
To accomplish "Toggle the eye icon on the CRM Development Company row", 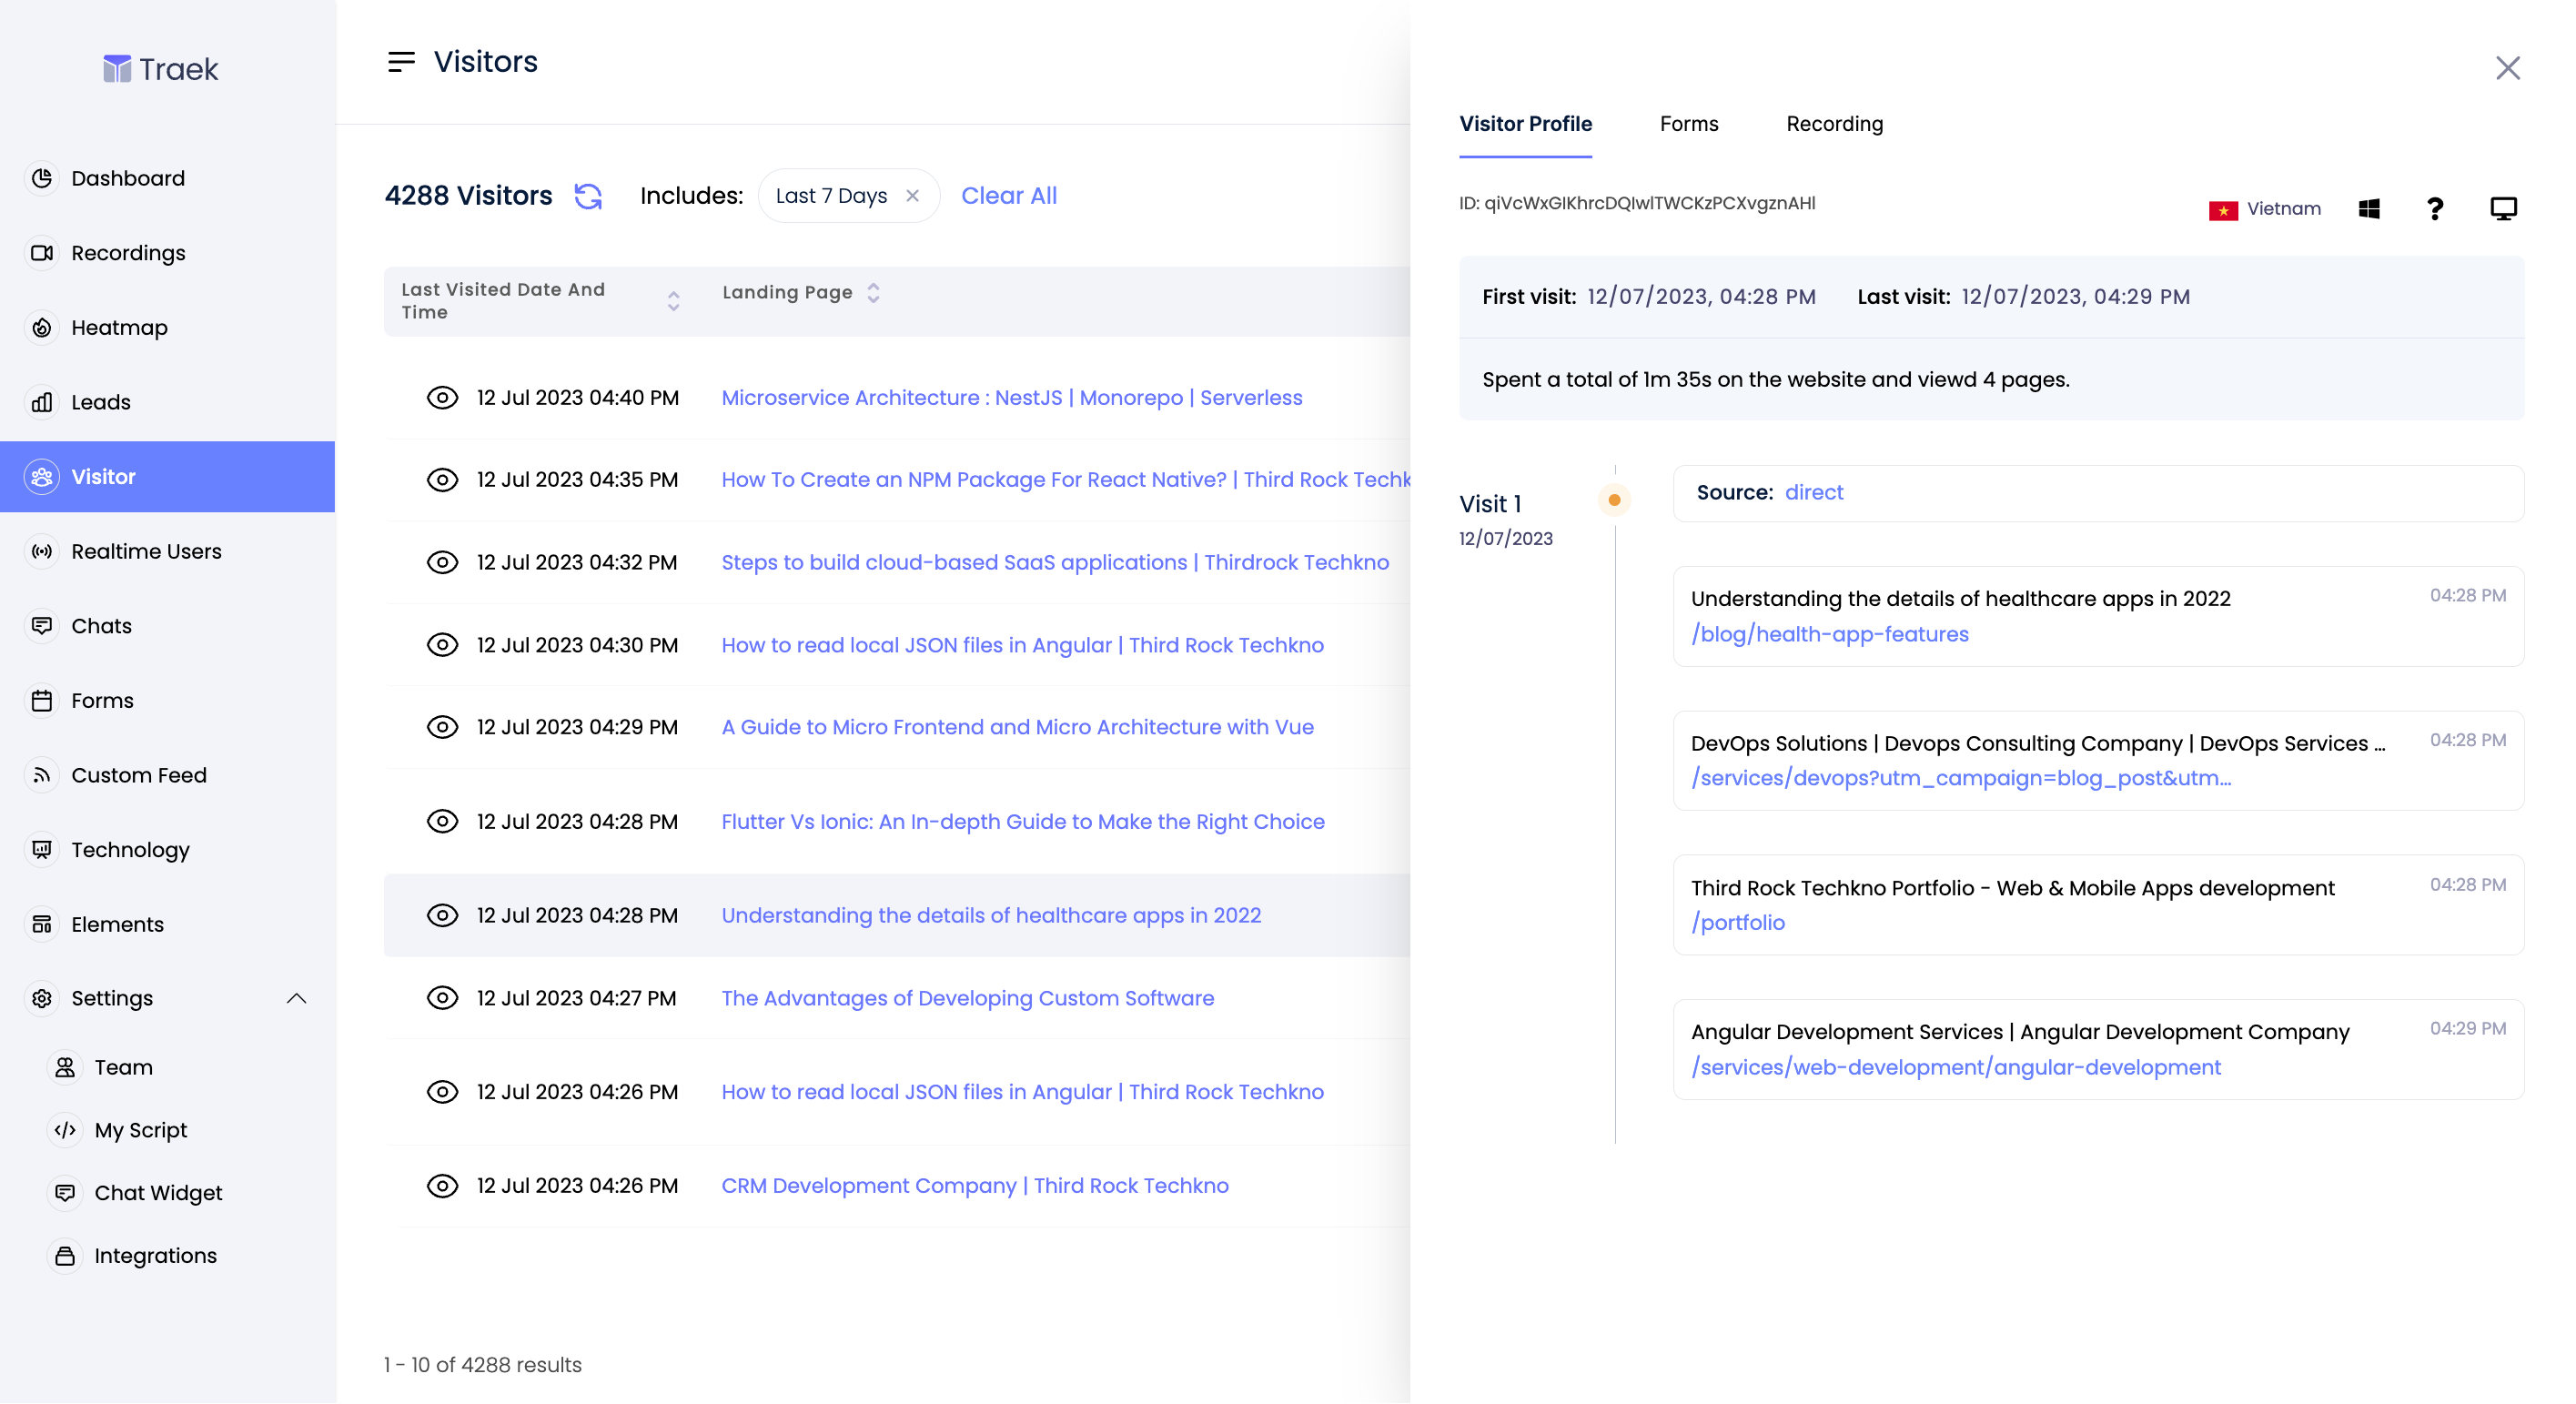I will pos(443,1185).
